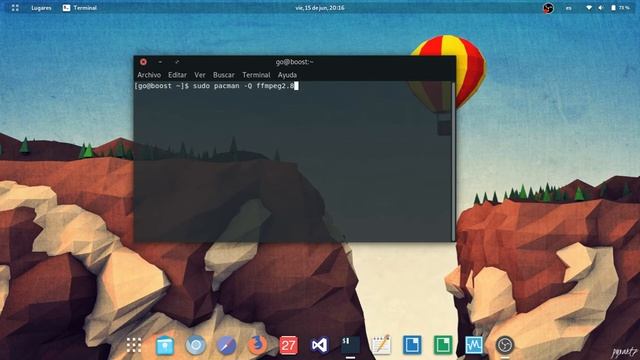Open the calendar clock vie, 15 de jun
Viewport: 640px width, 360px height.
pyautogui.click(x=320, y=8)
